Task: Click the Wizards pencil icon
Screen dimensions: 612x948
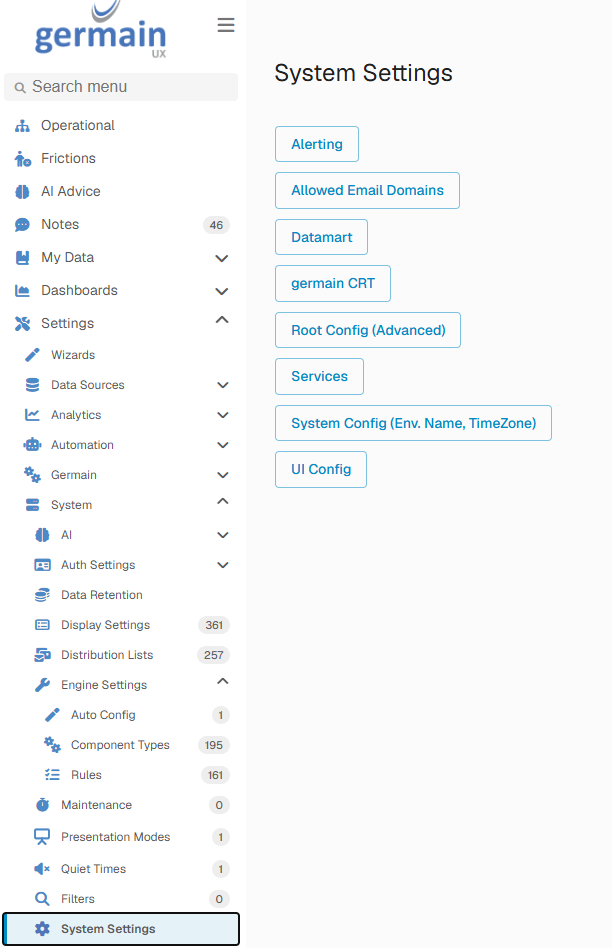Action: coord(33,355)
